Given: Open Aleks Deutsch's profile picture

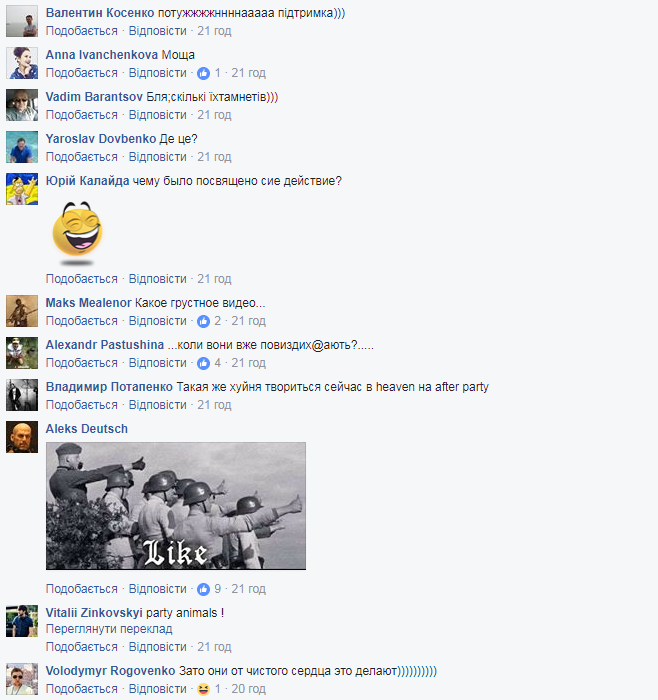Looking at the screenshot, I should pyautogui.click(x=22, y=437).
